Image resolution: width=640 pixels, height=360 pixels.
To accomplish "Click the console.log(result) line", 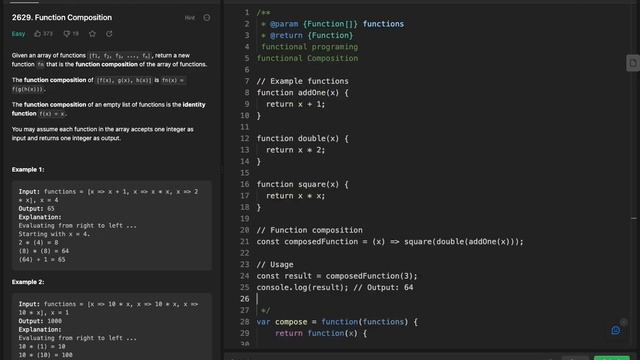I will (x=335, y=287).
